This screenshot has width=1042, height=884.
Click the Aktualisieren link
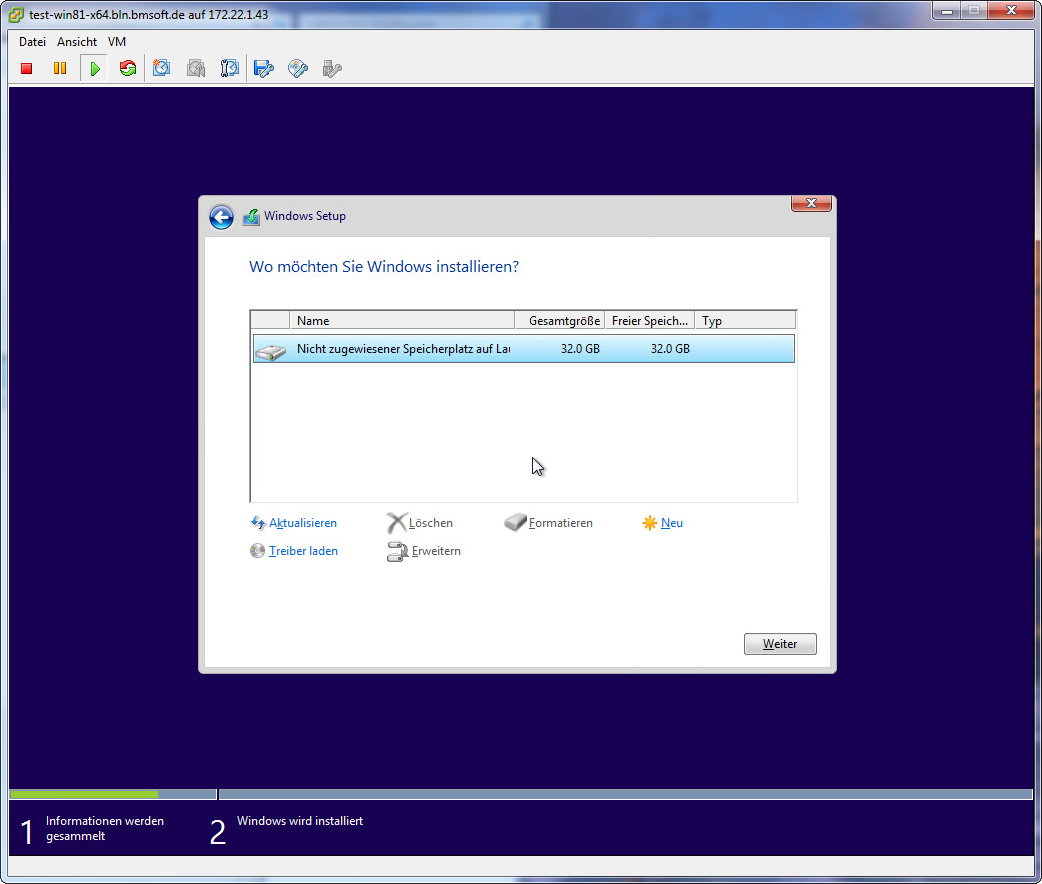(x=302, y=523)
